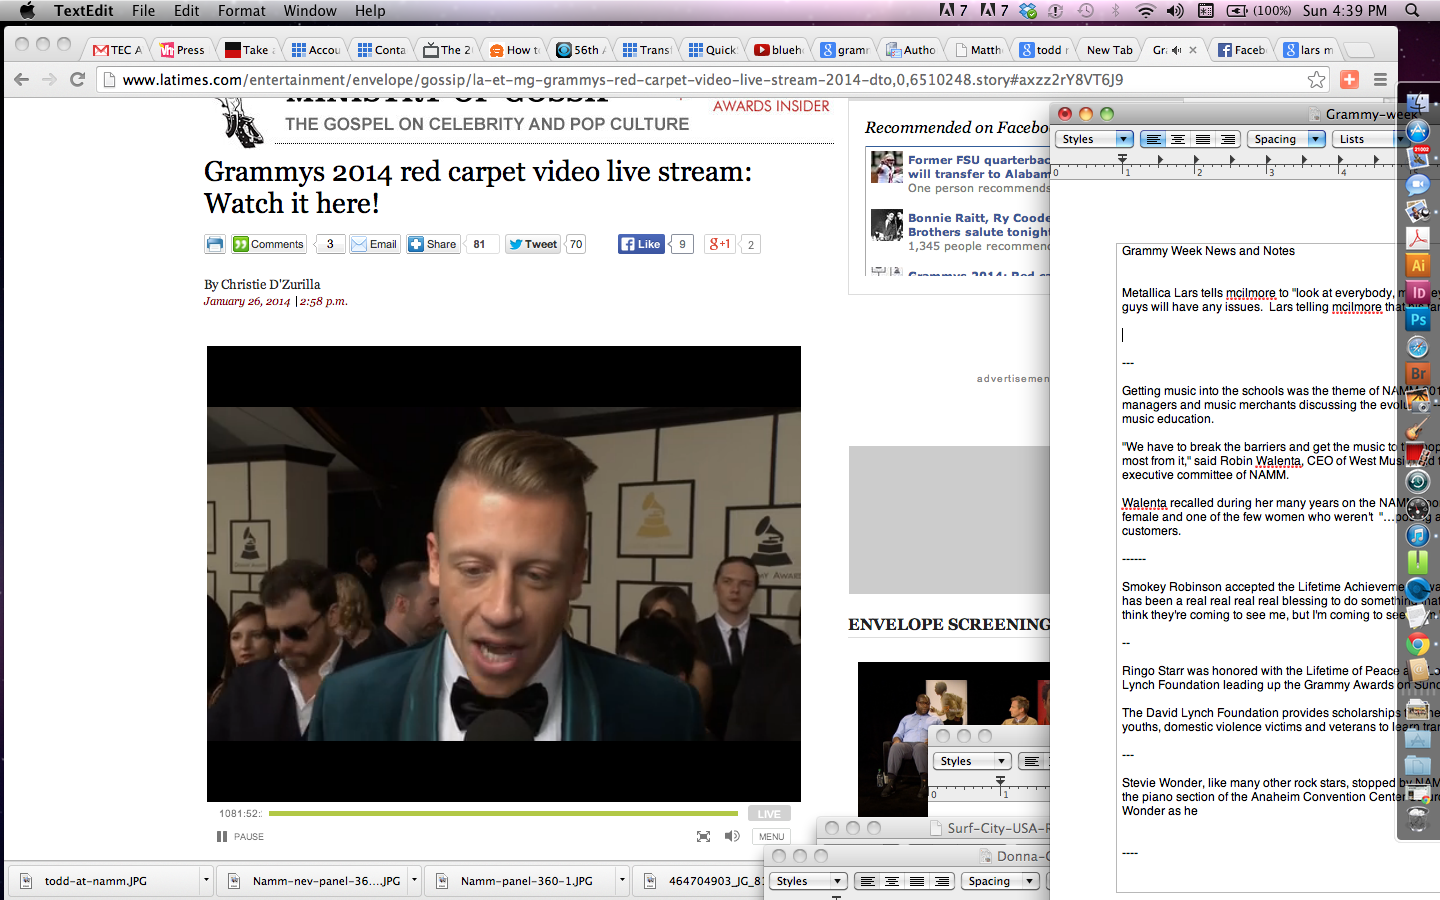This screenshot has width=1440, height=900.
Task: Open the Styles dropdown in the Donna window
Action: (809, 881)
